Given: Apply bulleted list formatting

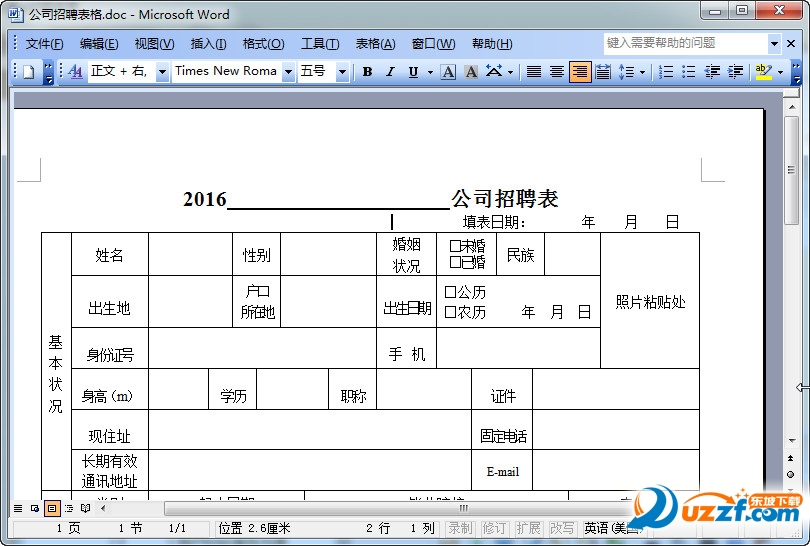Looking at the screenshot, I should [x=689, y=72].
